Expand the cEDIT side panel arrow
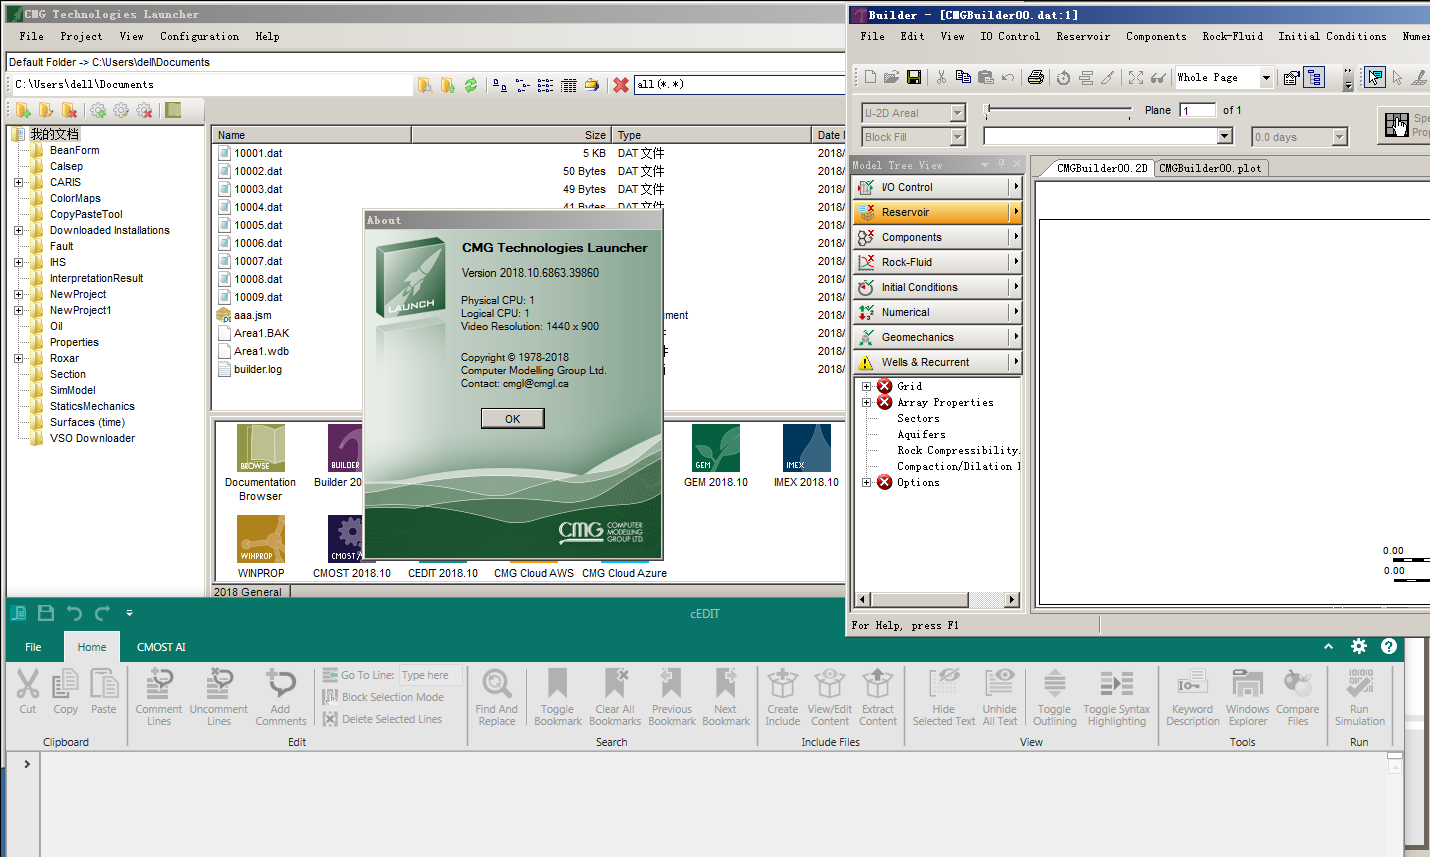This screenshot has width=1430, height=857. coord(27,764)
